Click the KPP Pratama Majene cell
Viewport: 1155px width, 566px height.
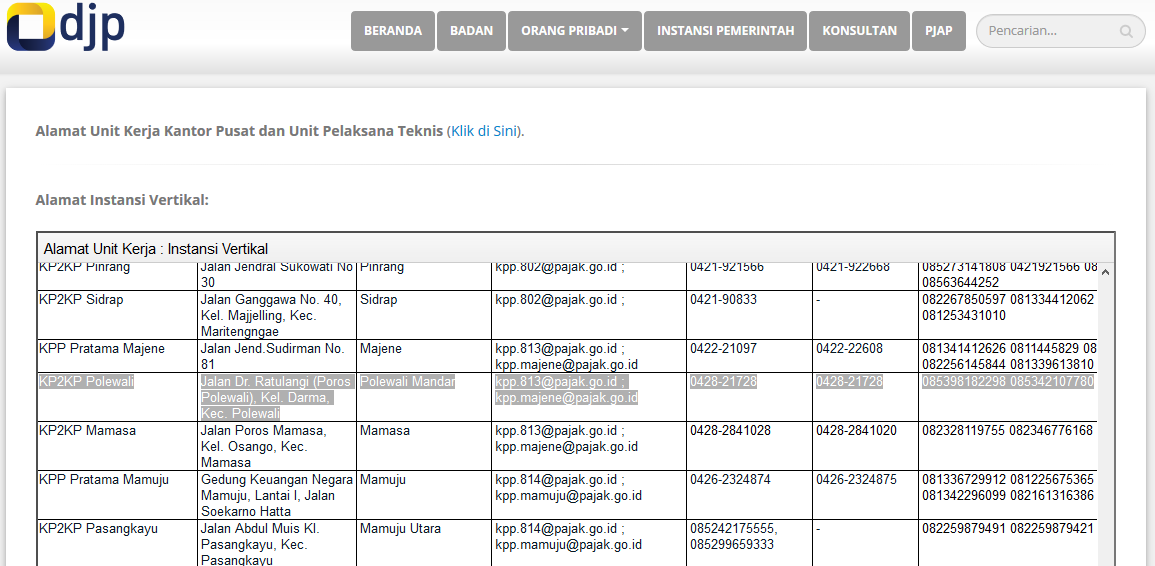pos(101,349)
